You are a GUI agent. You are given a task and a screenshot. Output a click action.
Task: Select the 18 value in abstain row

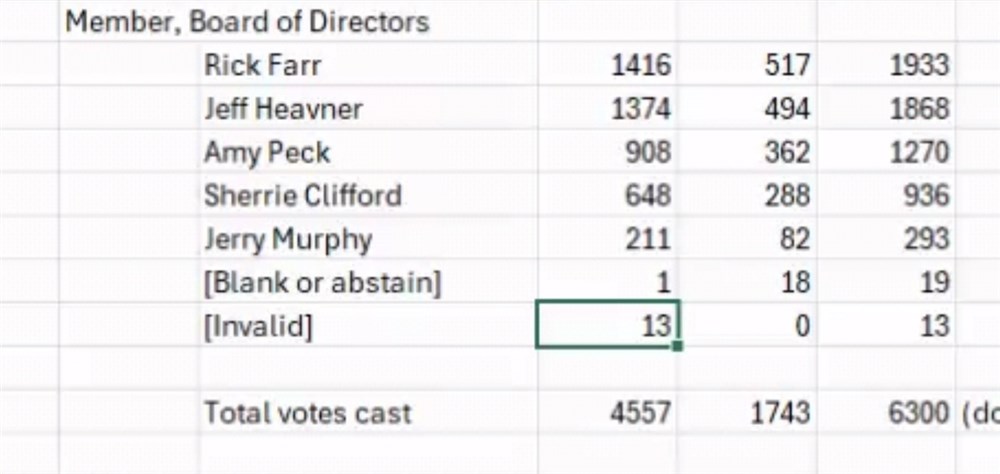pyautogui.click(x=746, y=282)
